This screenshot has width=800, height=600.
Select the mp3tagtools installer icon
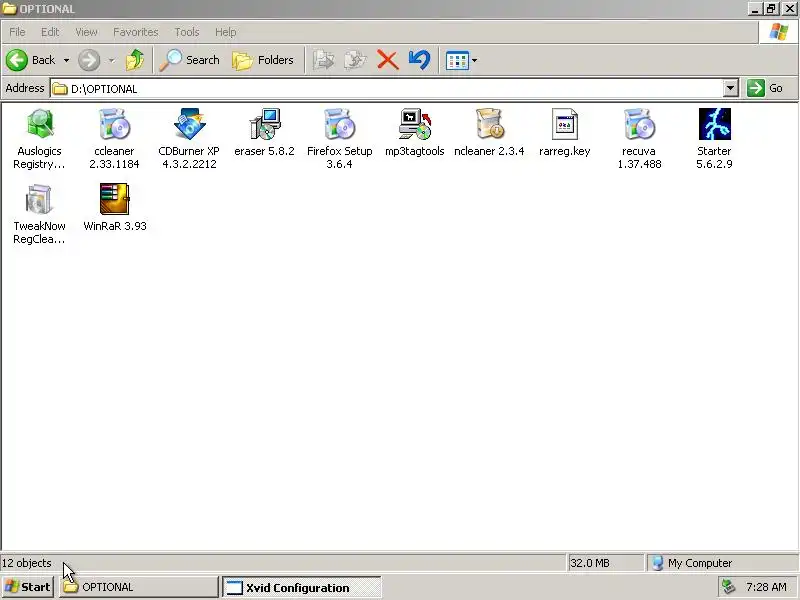pos(414,124)
